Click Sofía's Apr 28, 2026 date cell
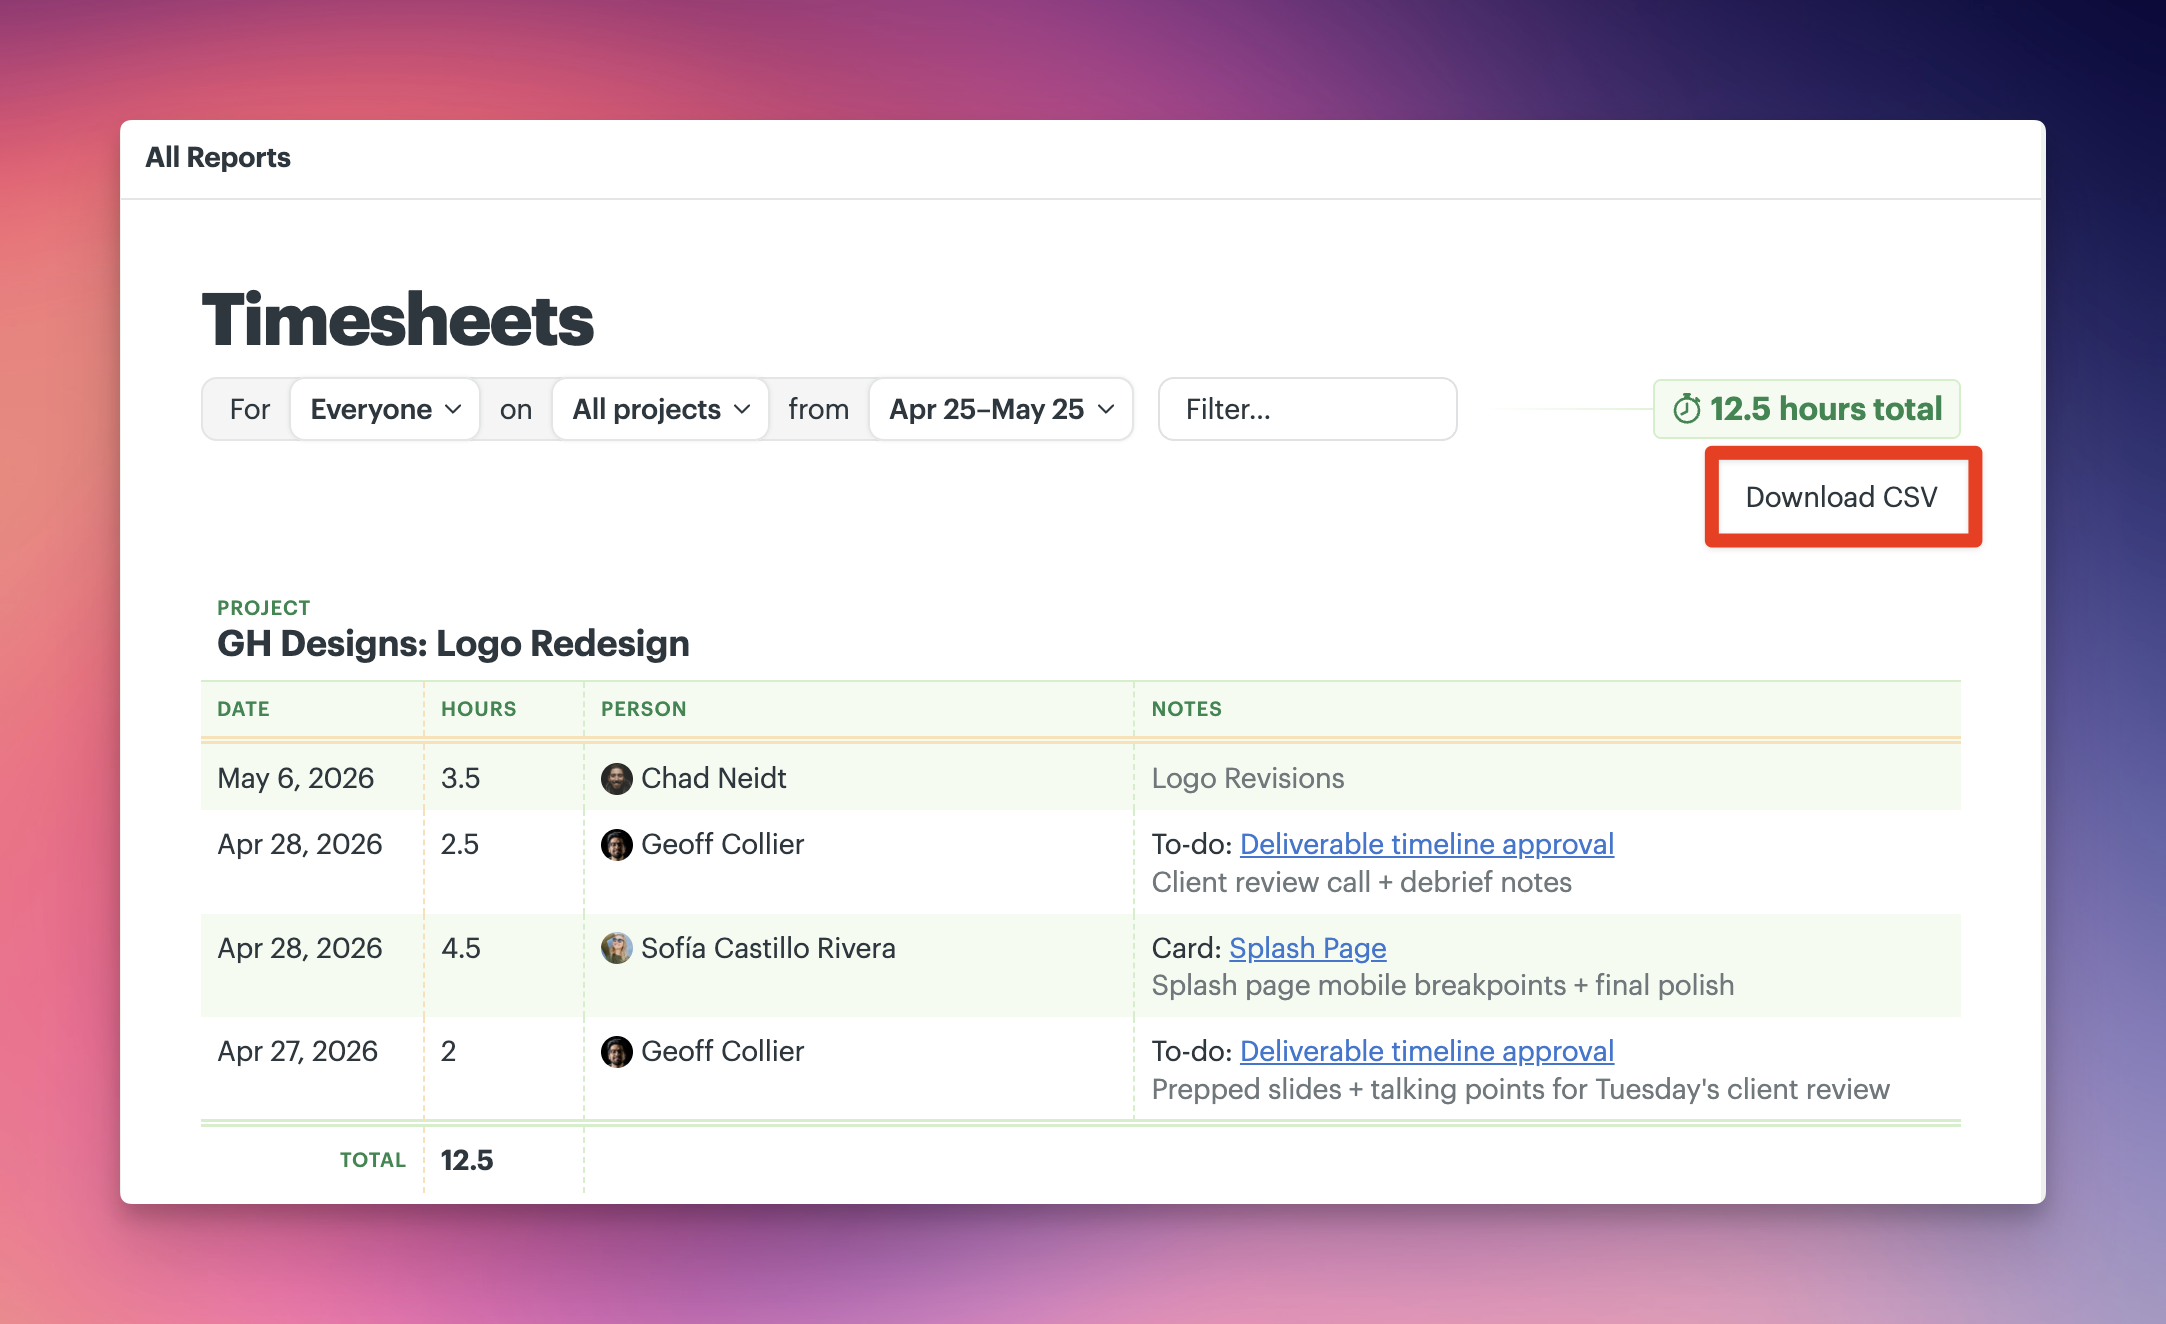The height and width of the screenshot is (1324, 2166). (300, 948)
